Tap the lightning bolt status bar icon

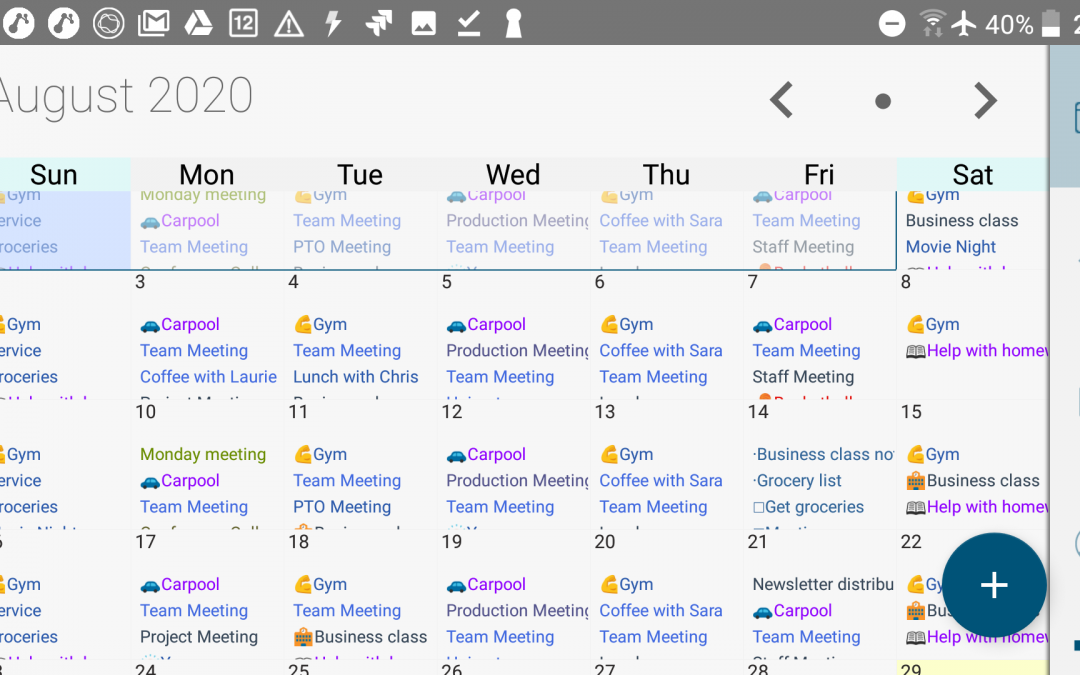pyautogui.click(x=332, y=22)
